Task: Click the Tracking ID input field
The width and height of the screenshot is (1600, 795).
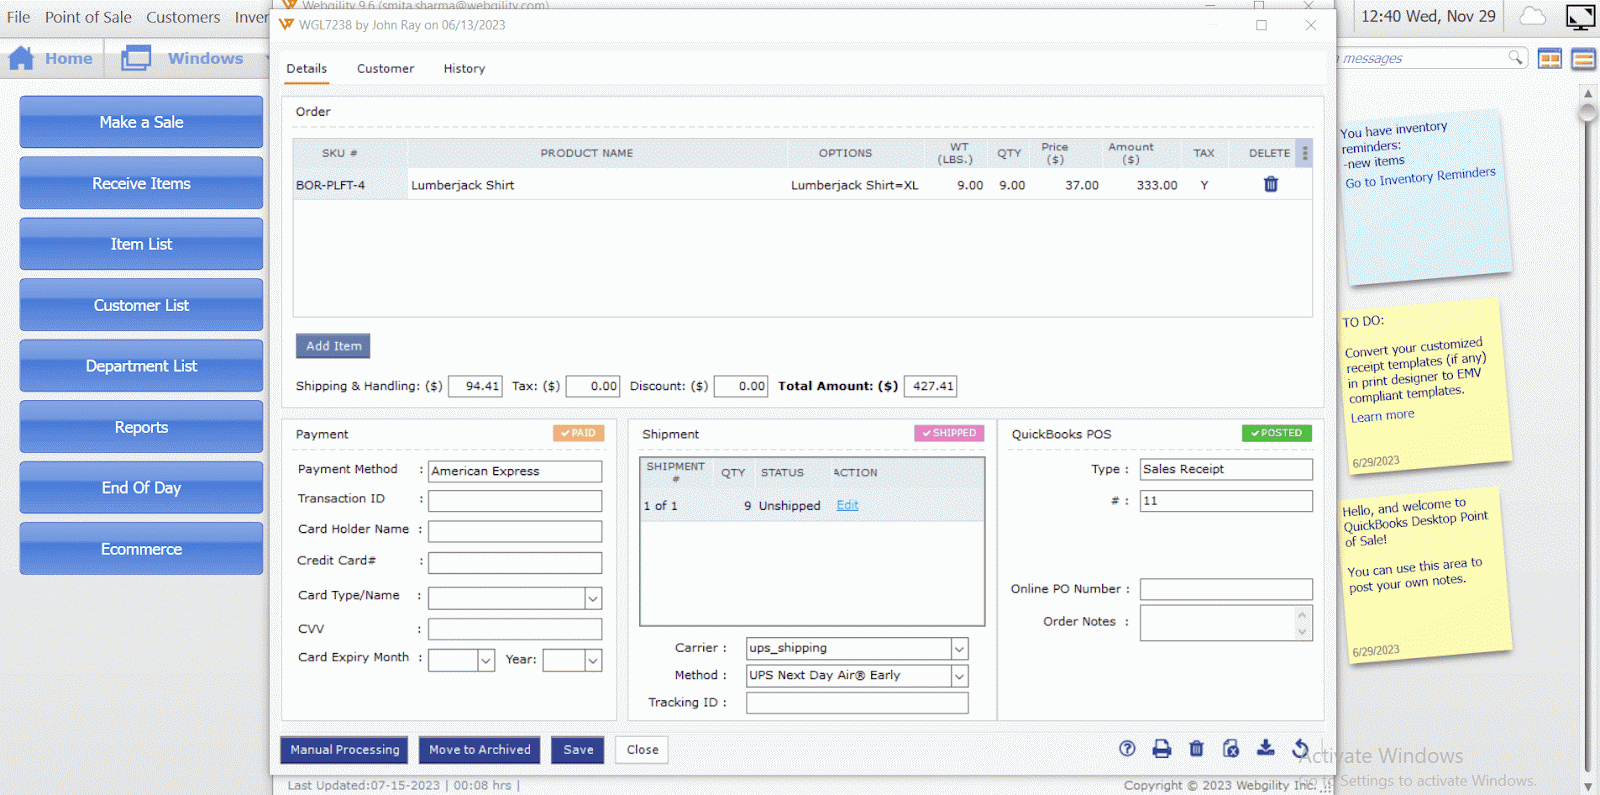Action: pyautogui.click(x=856, y=703)
